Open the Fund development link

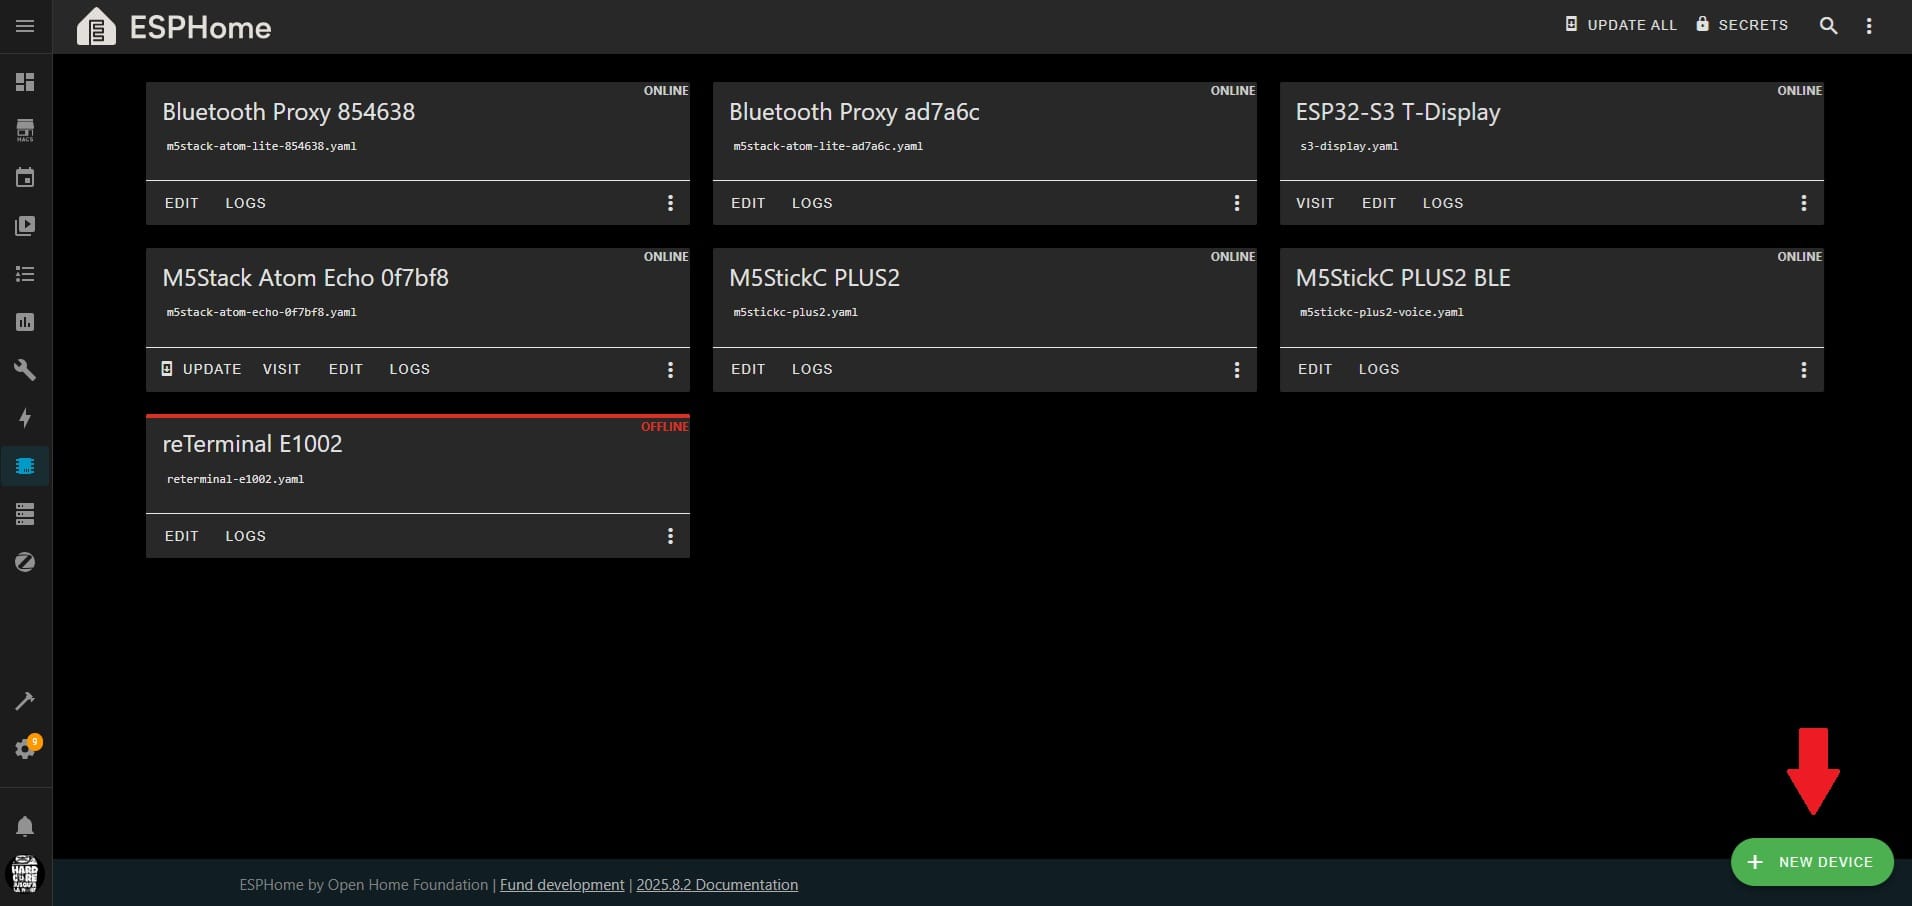pyautogui.click(x=562, y=885)
